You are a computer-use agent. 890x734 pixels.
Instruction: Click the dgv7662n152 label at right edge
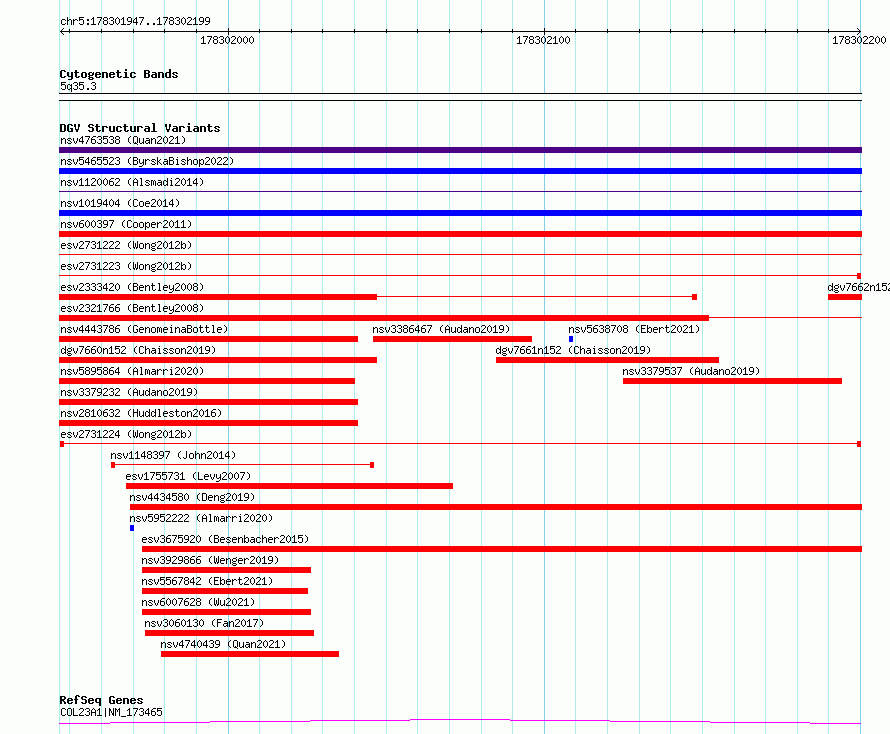tap(858, 287)
